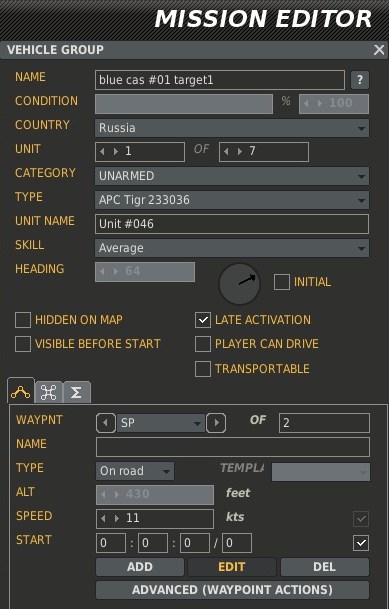
Task: Switch to the triggered actions tab
Action: (x=49, y=393)
